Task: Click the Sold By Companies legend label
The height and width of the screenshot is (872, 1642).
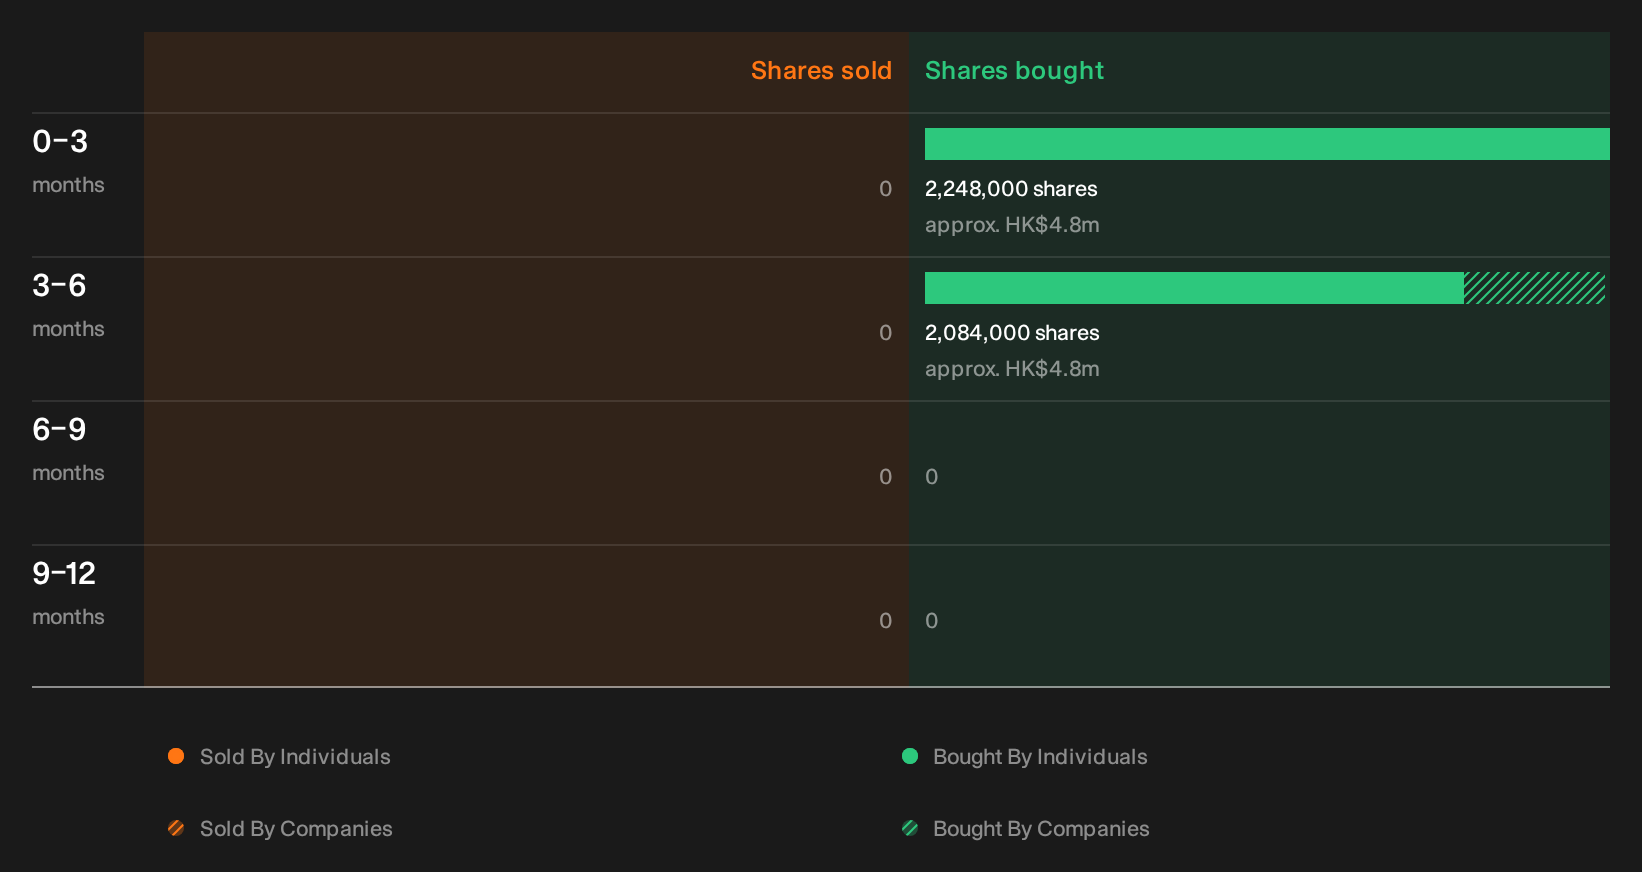Action: [296, 829]
